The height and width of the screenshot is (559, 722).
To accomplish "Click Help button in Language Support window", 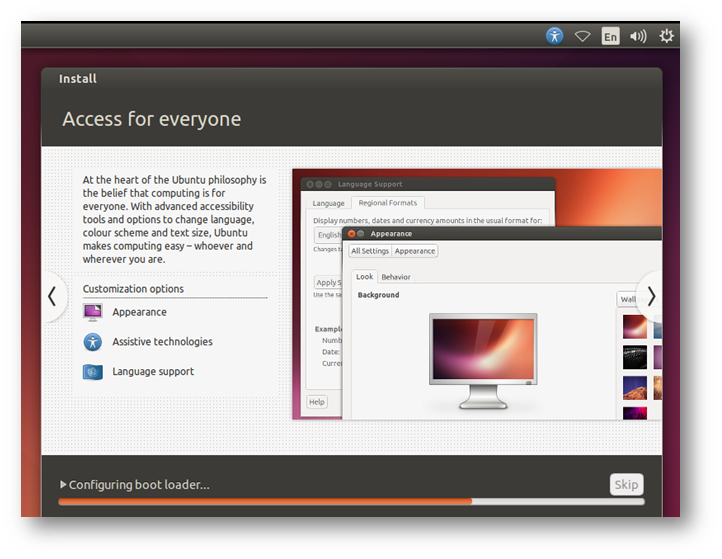I will 317,402.
